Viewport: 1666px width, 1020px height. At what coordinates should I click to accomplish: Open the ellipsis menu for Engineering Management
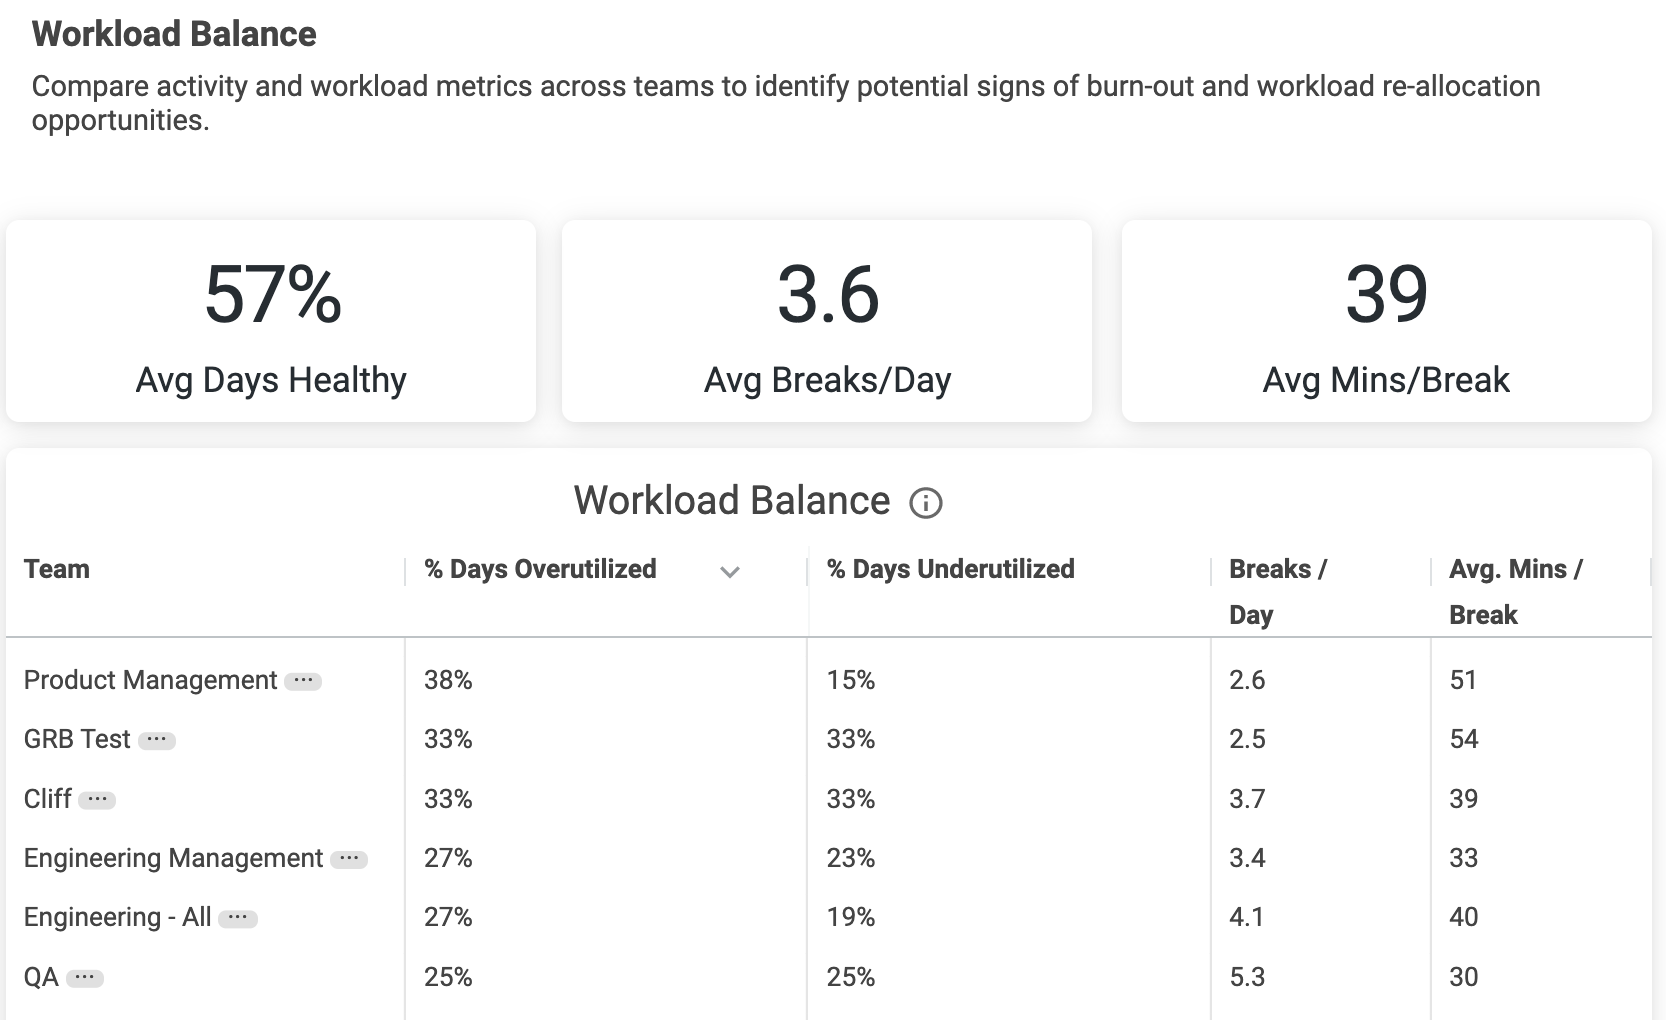pos(348,859)
